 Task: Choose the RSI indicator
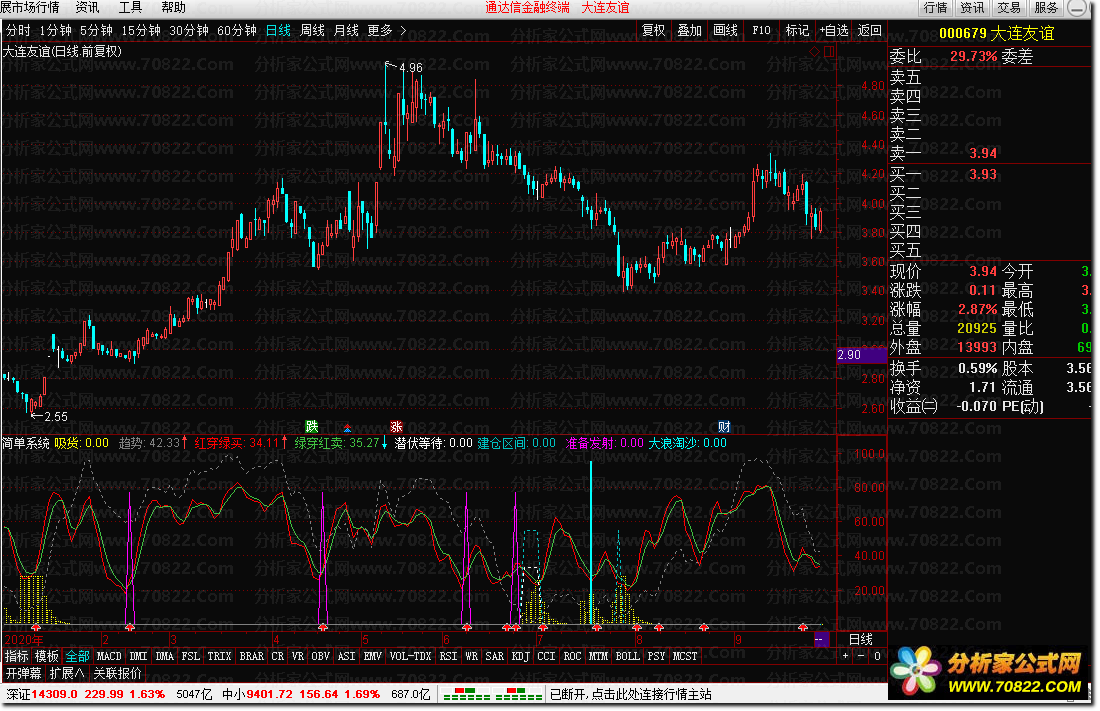[x=448, y=656]
